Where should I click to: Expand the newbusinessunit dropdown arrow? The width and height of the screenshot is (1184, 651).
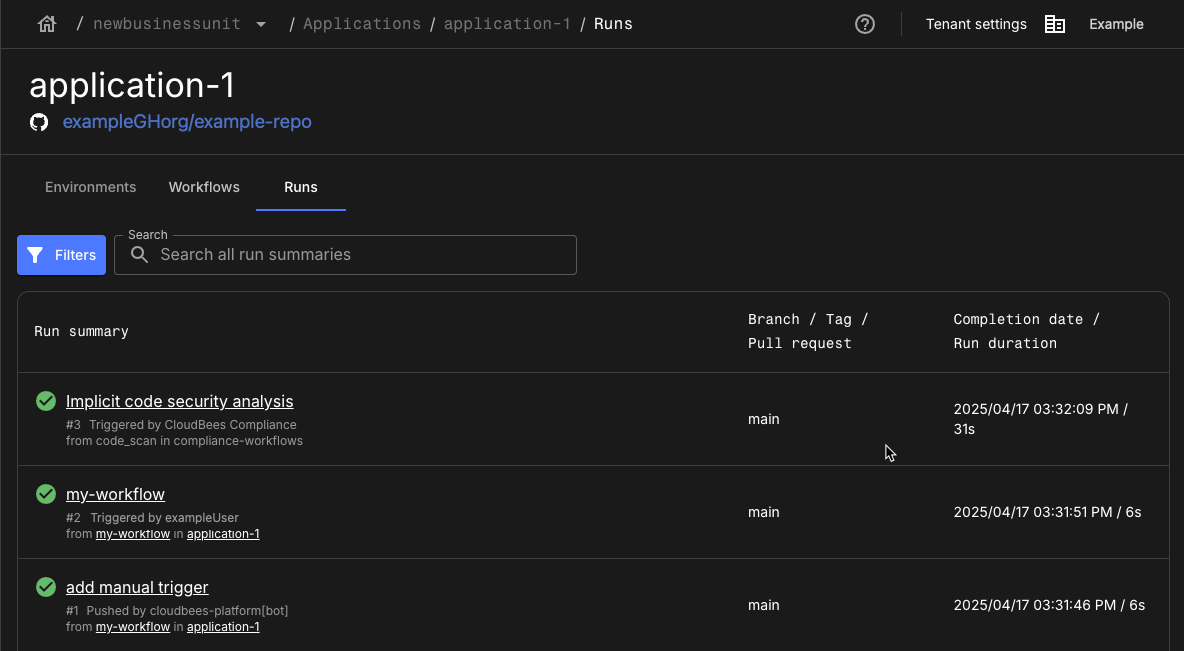261,24
